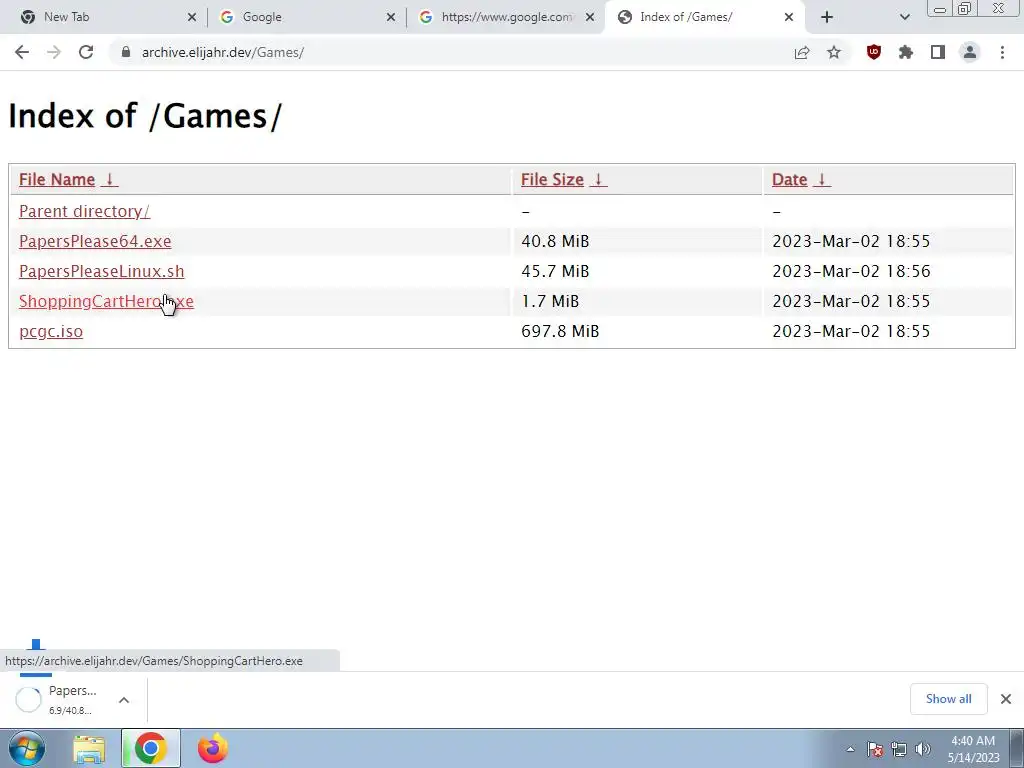
Task: Download pcgc.iso
Action: 51,331
